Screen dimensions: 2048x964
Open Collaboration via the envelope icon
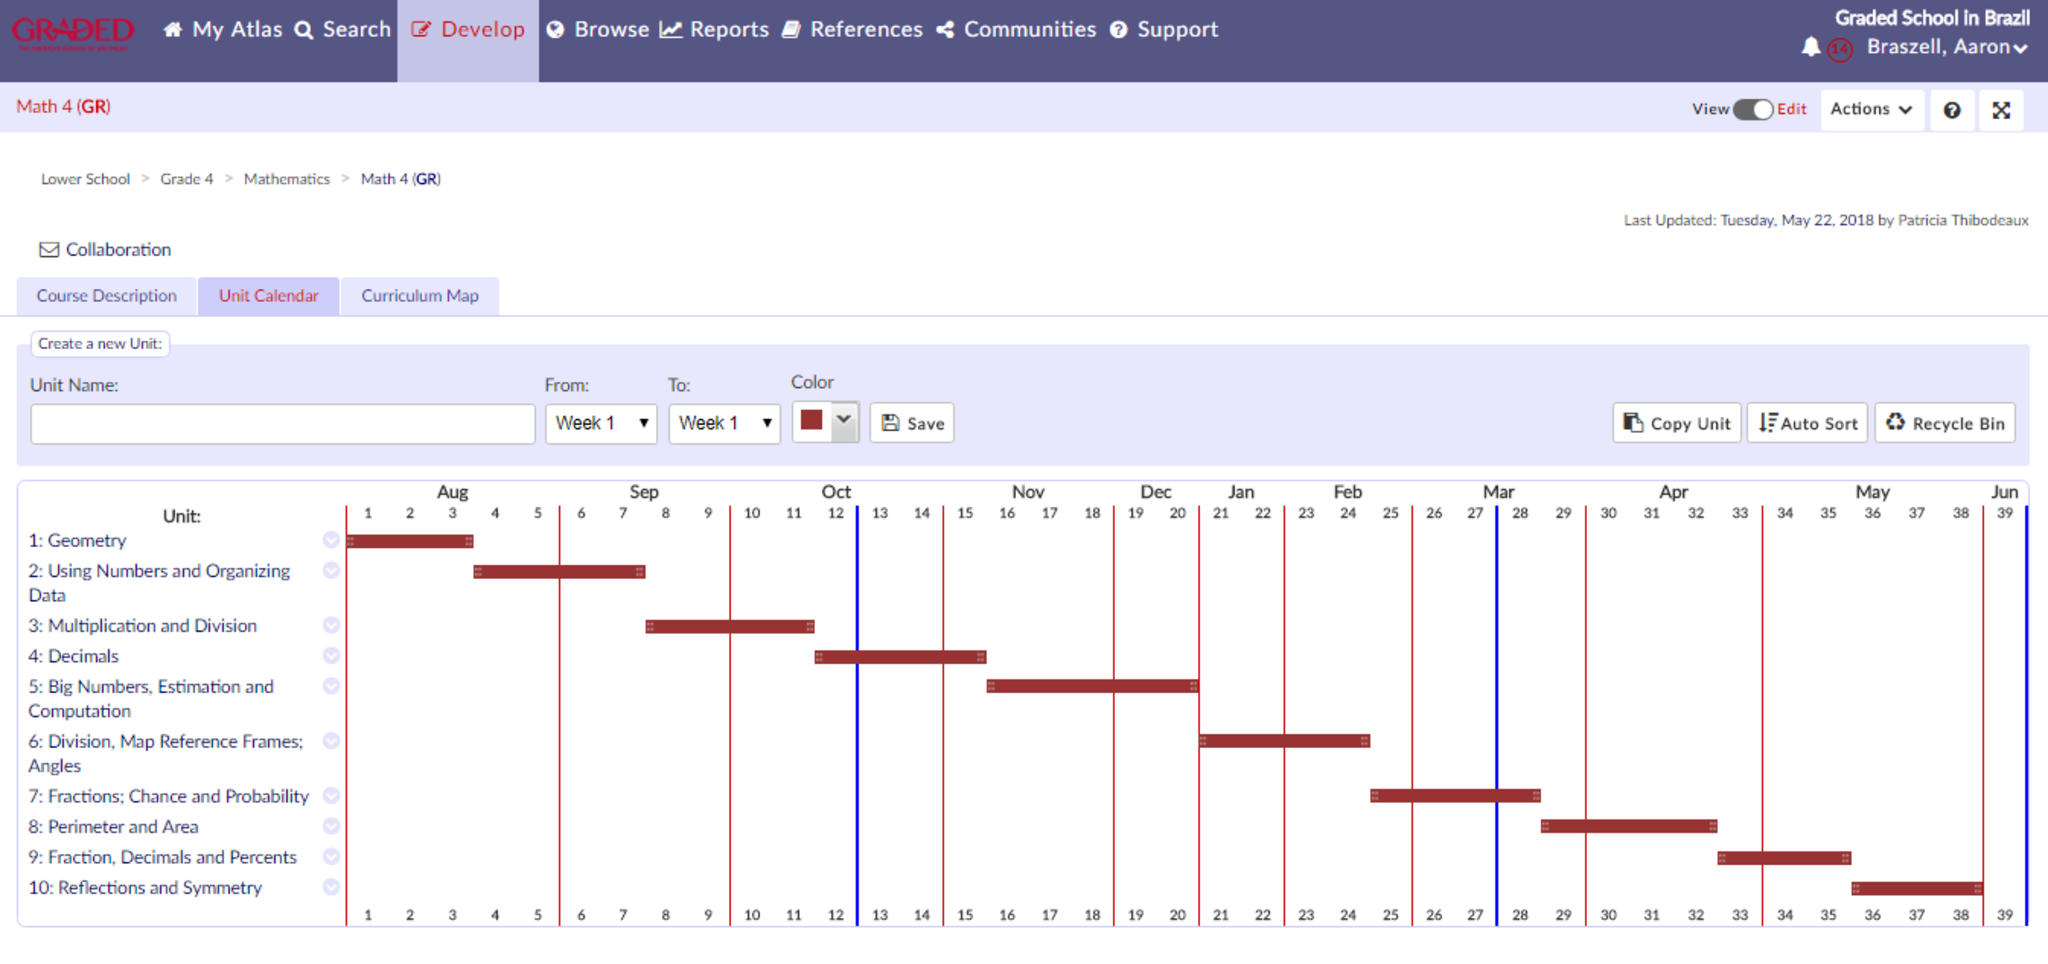[x=49, y=249]
